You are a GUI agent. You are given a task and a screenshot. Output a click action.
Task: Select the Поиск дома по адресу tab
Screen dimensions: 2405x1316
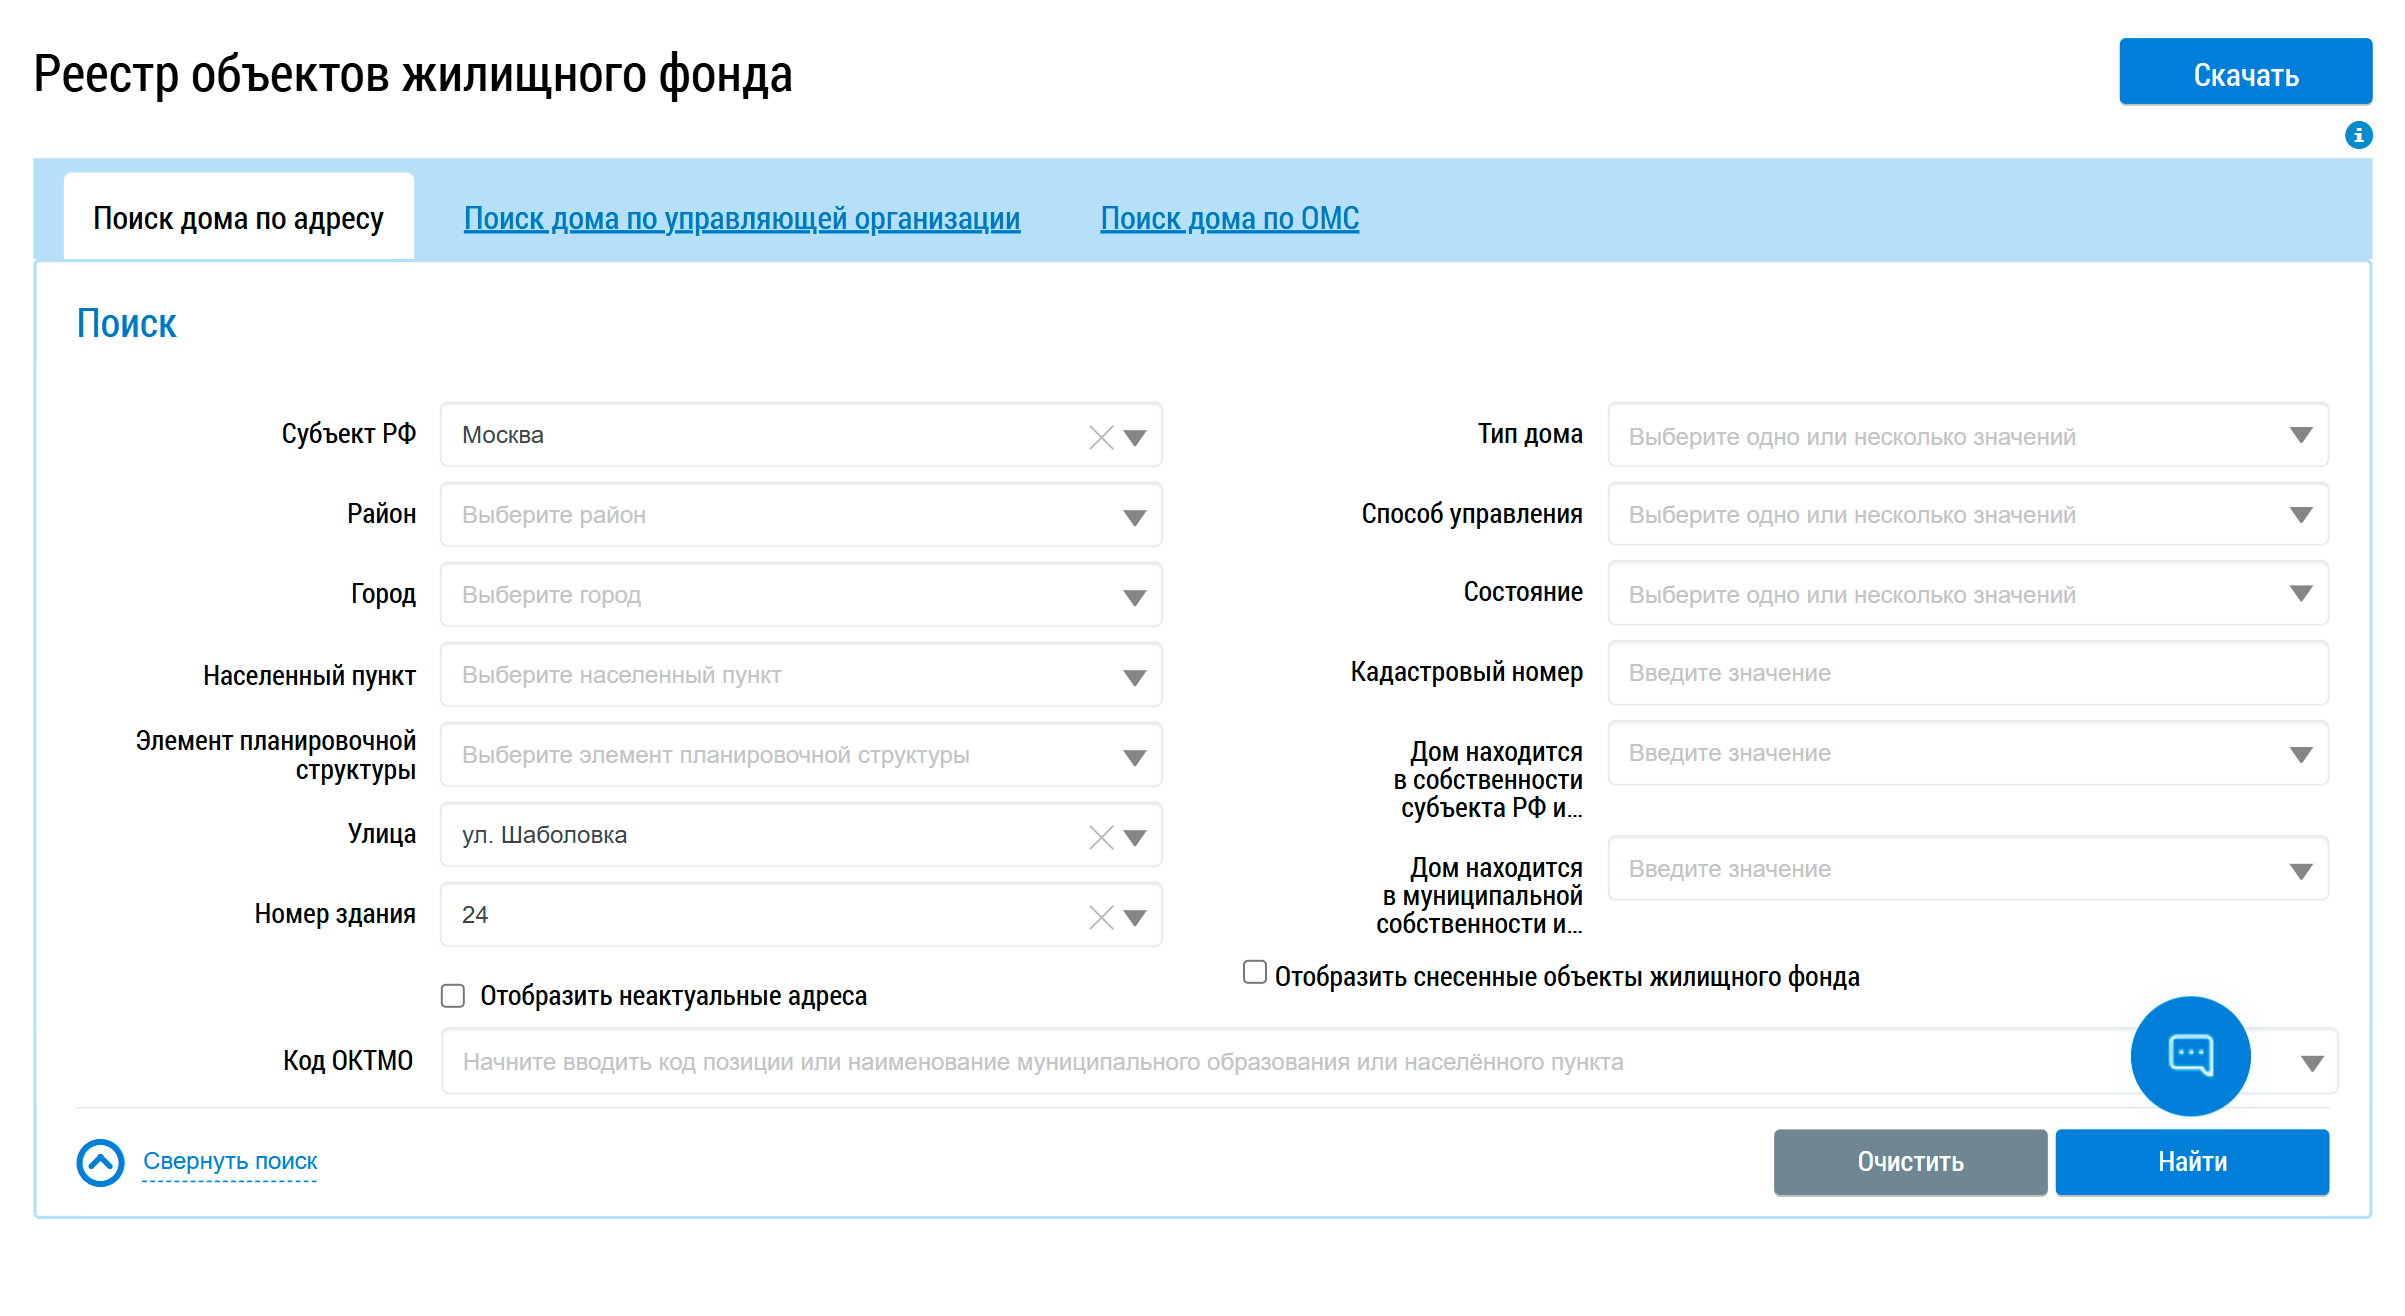238,218
